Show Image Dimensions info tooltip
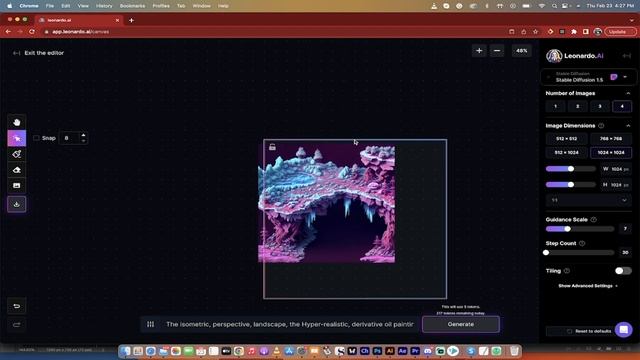The width and height of the screenshot is (640, 360). 601,126
